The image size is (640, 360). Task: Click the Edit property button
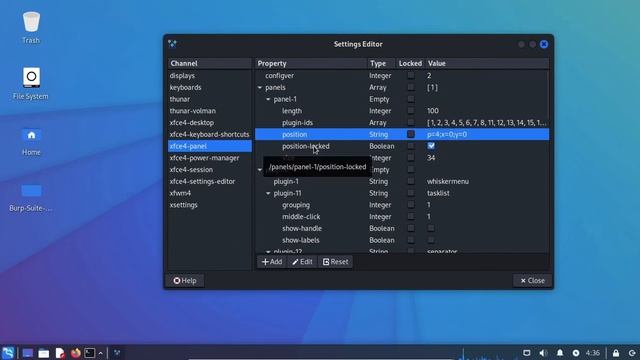[302, 262]
